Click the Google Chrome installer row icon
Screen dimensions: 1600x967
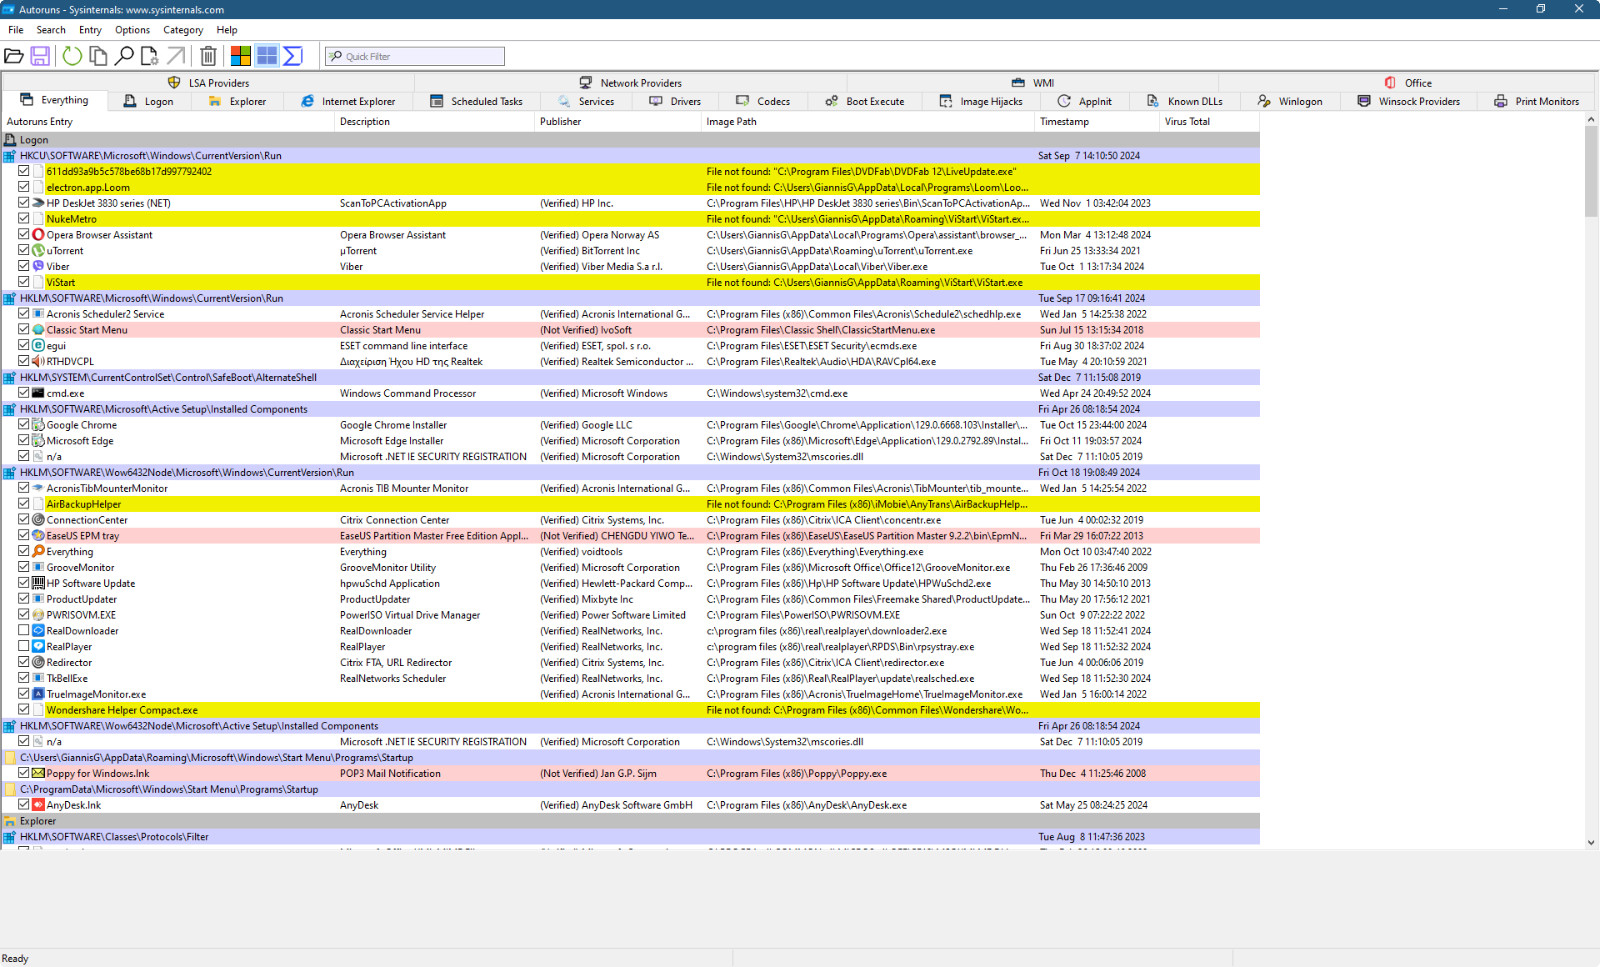38,425
